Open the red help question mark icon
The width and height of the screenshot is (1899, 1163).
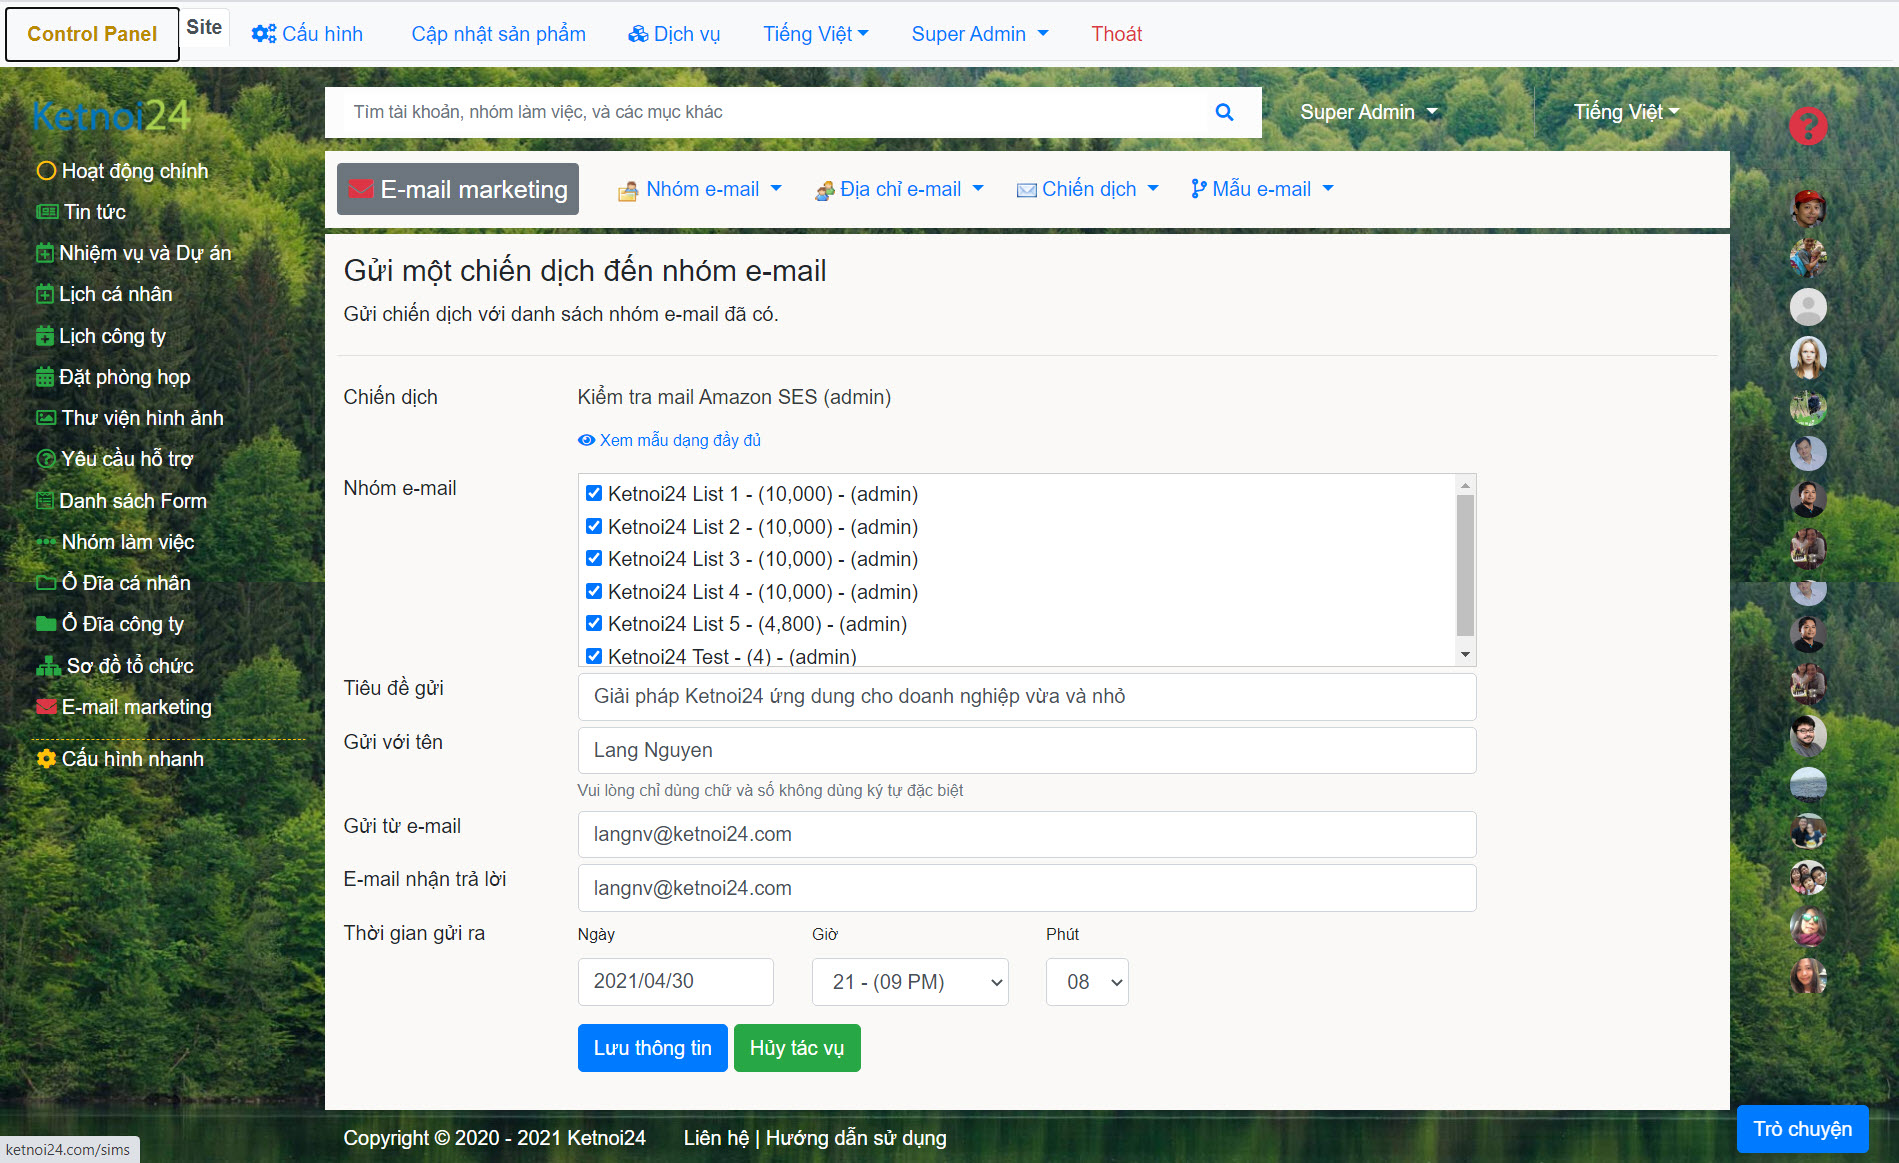[1808, 126]
